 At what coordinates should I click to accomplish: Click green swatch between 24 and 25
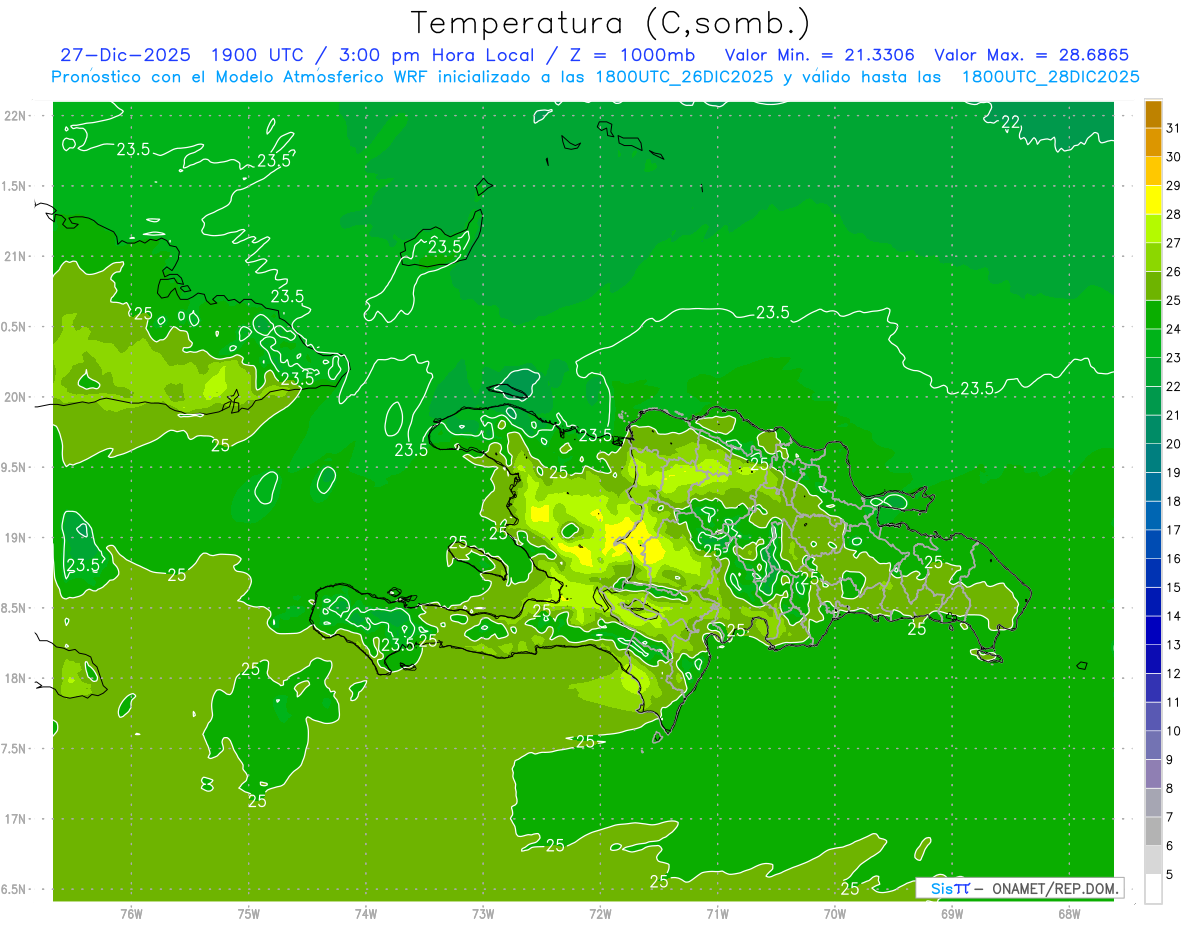pyautogui.click(x=1153, y=314)
